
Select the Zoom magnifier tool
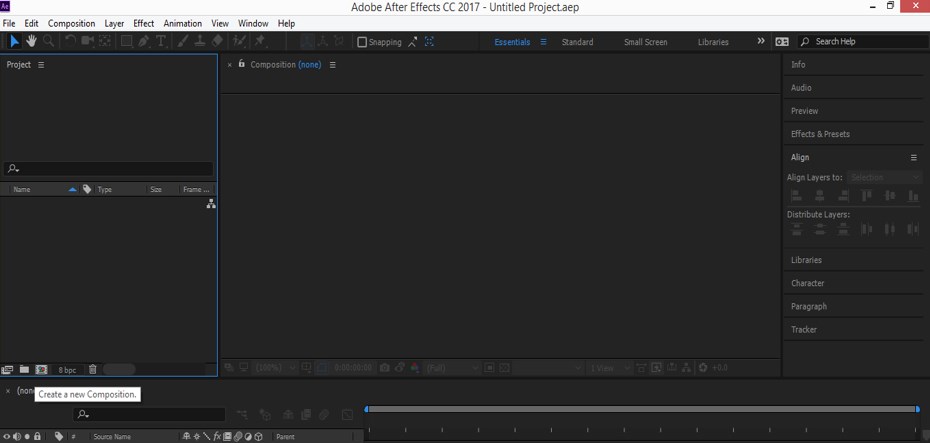point(49,41)
